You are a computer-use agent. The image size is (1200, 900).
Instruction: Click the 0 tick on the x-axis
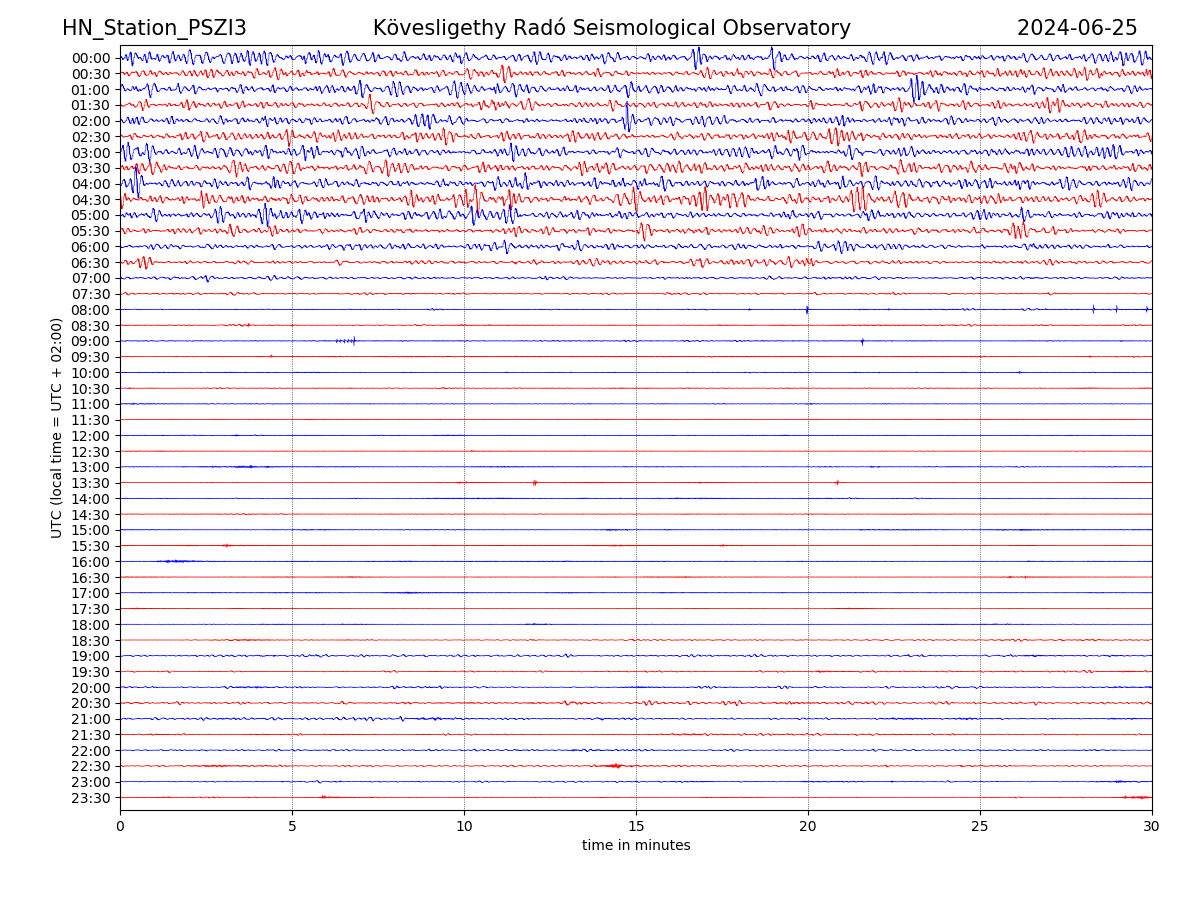tap(120, 826)
